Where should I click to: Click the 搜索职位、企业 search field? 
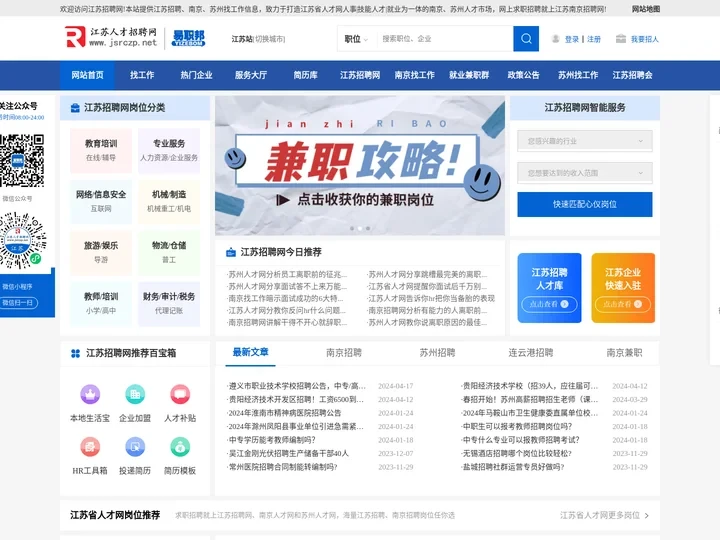coord(444,39)
